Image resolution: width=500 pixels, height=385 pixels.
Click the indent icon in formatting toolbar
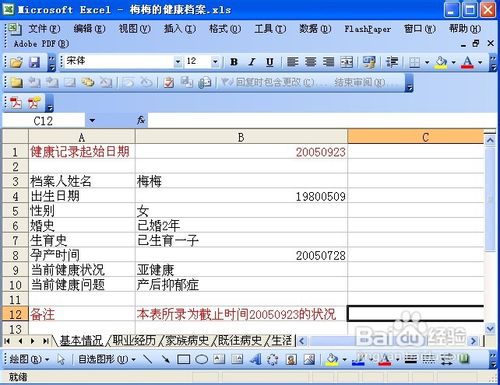pyautogui.click(x=392, y=62)
